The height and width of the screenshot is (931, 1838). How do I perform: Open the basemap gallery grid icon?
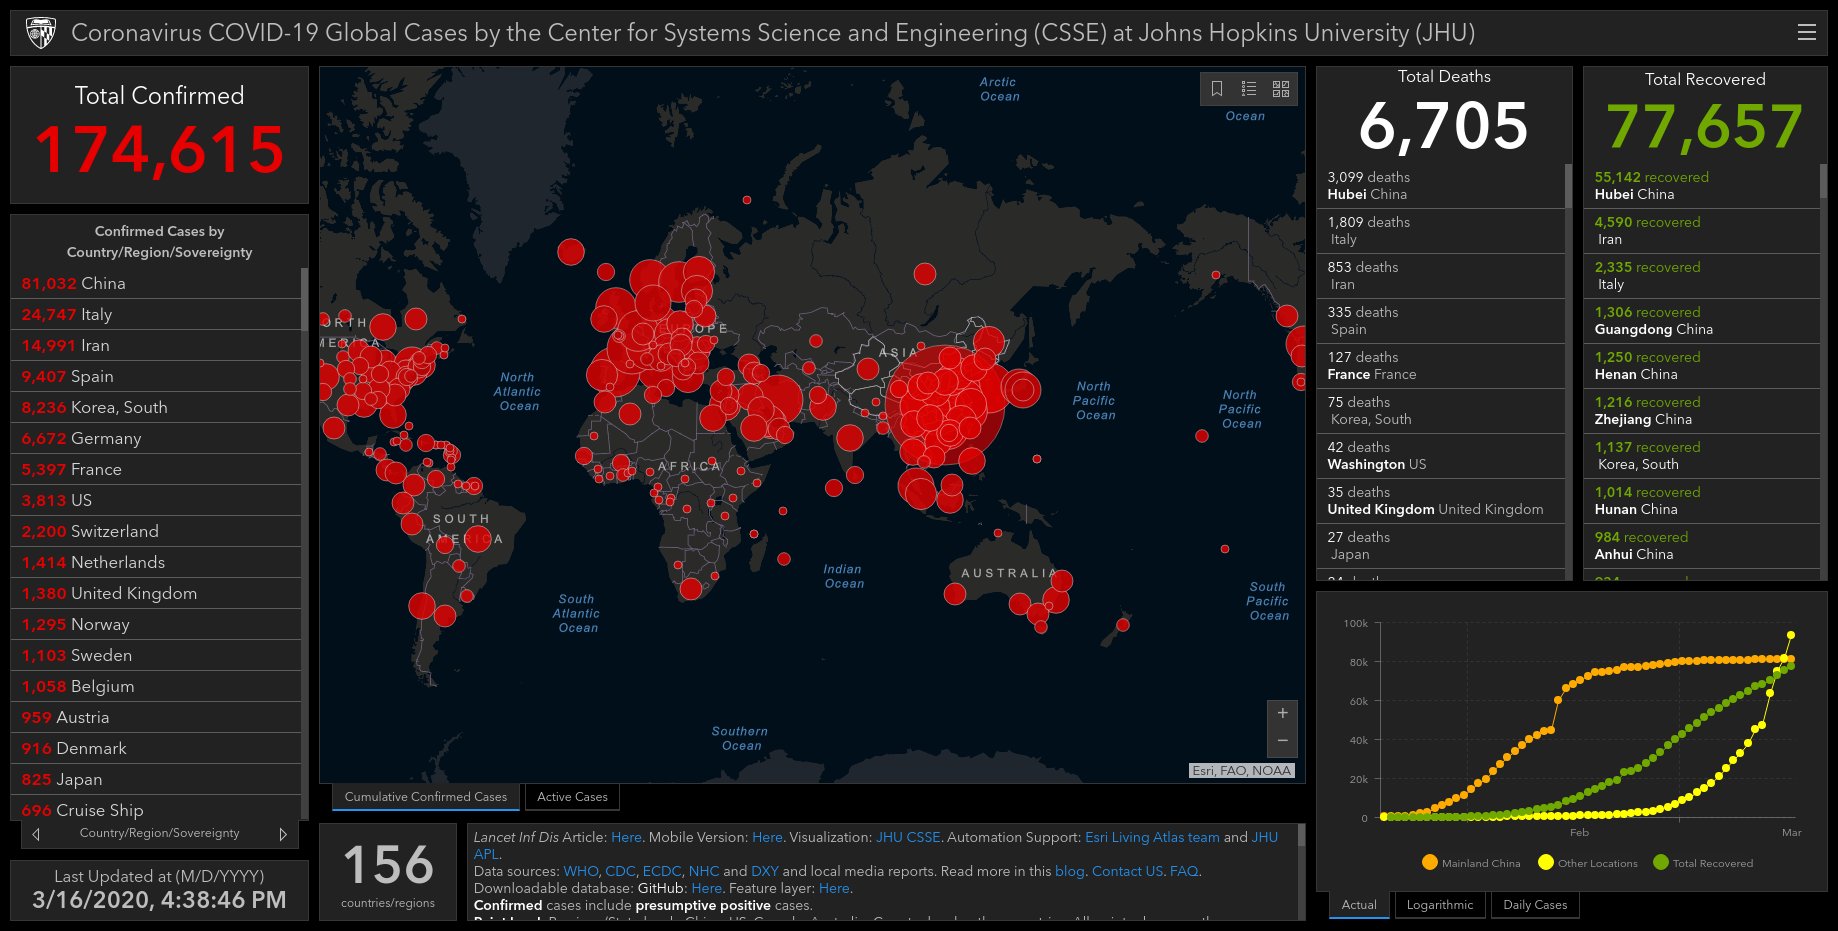click(1281, 89)
